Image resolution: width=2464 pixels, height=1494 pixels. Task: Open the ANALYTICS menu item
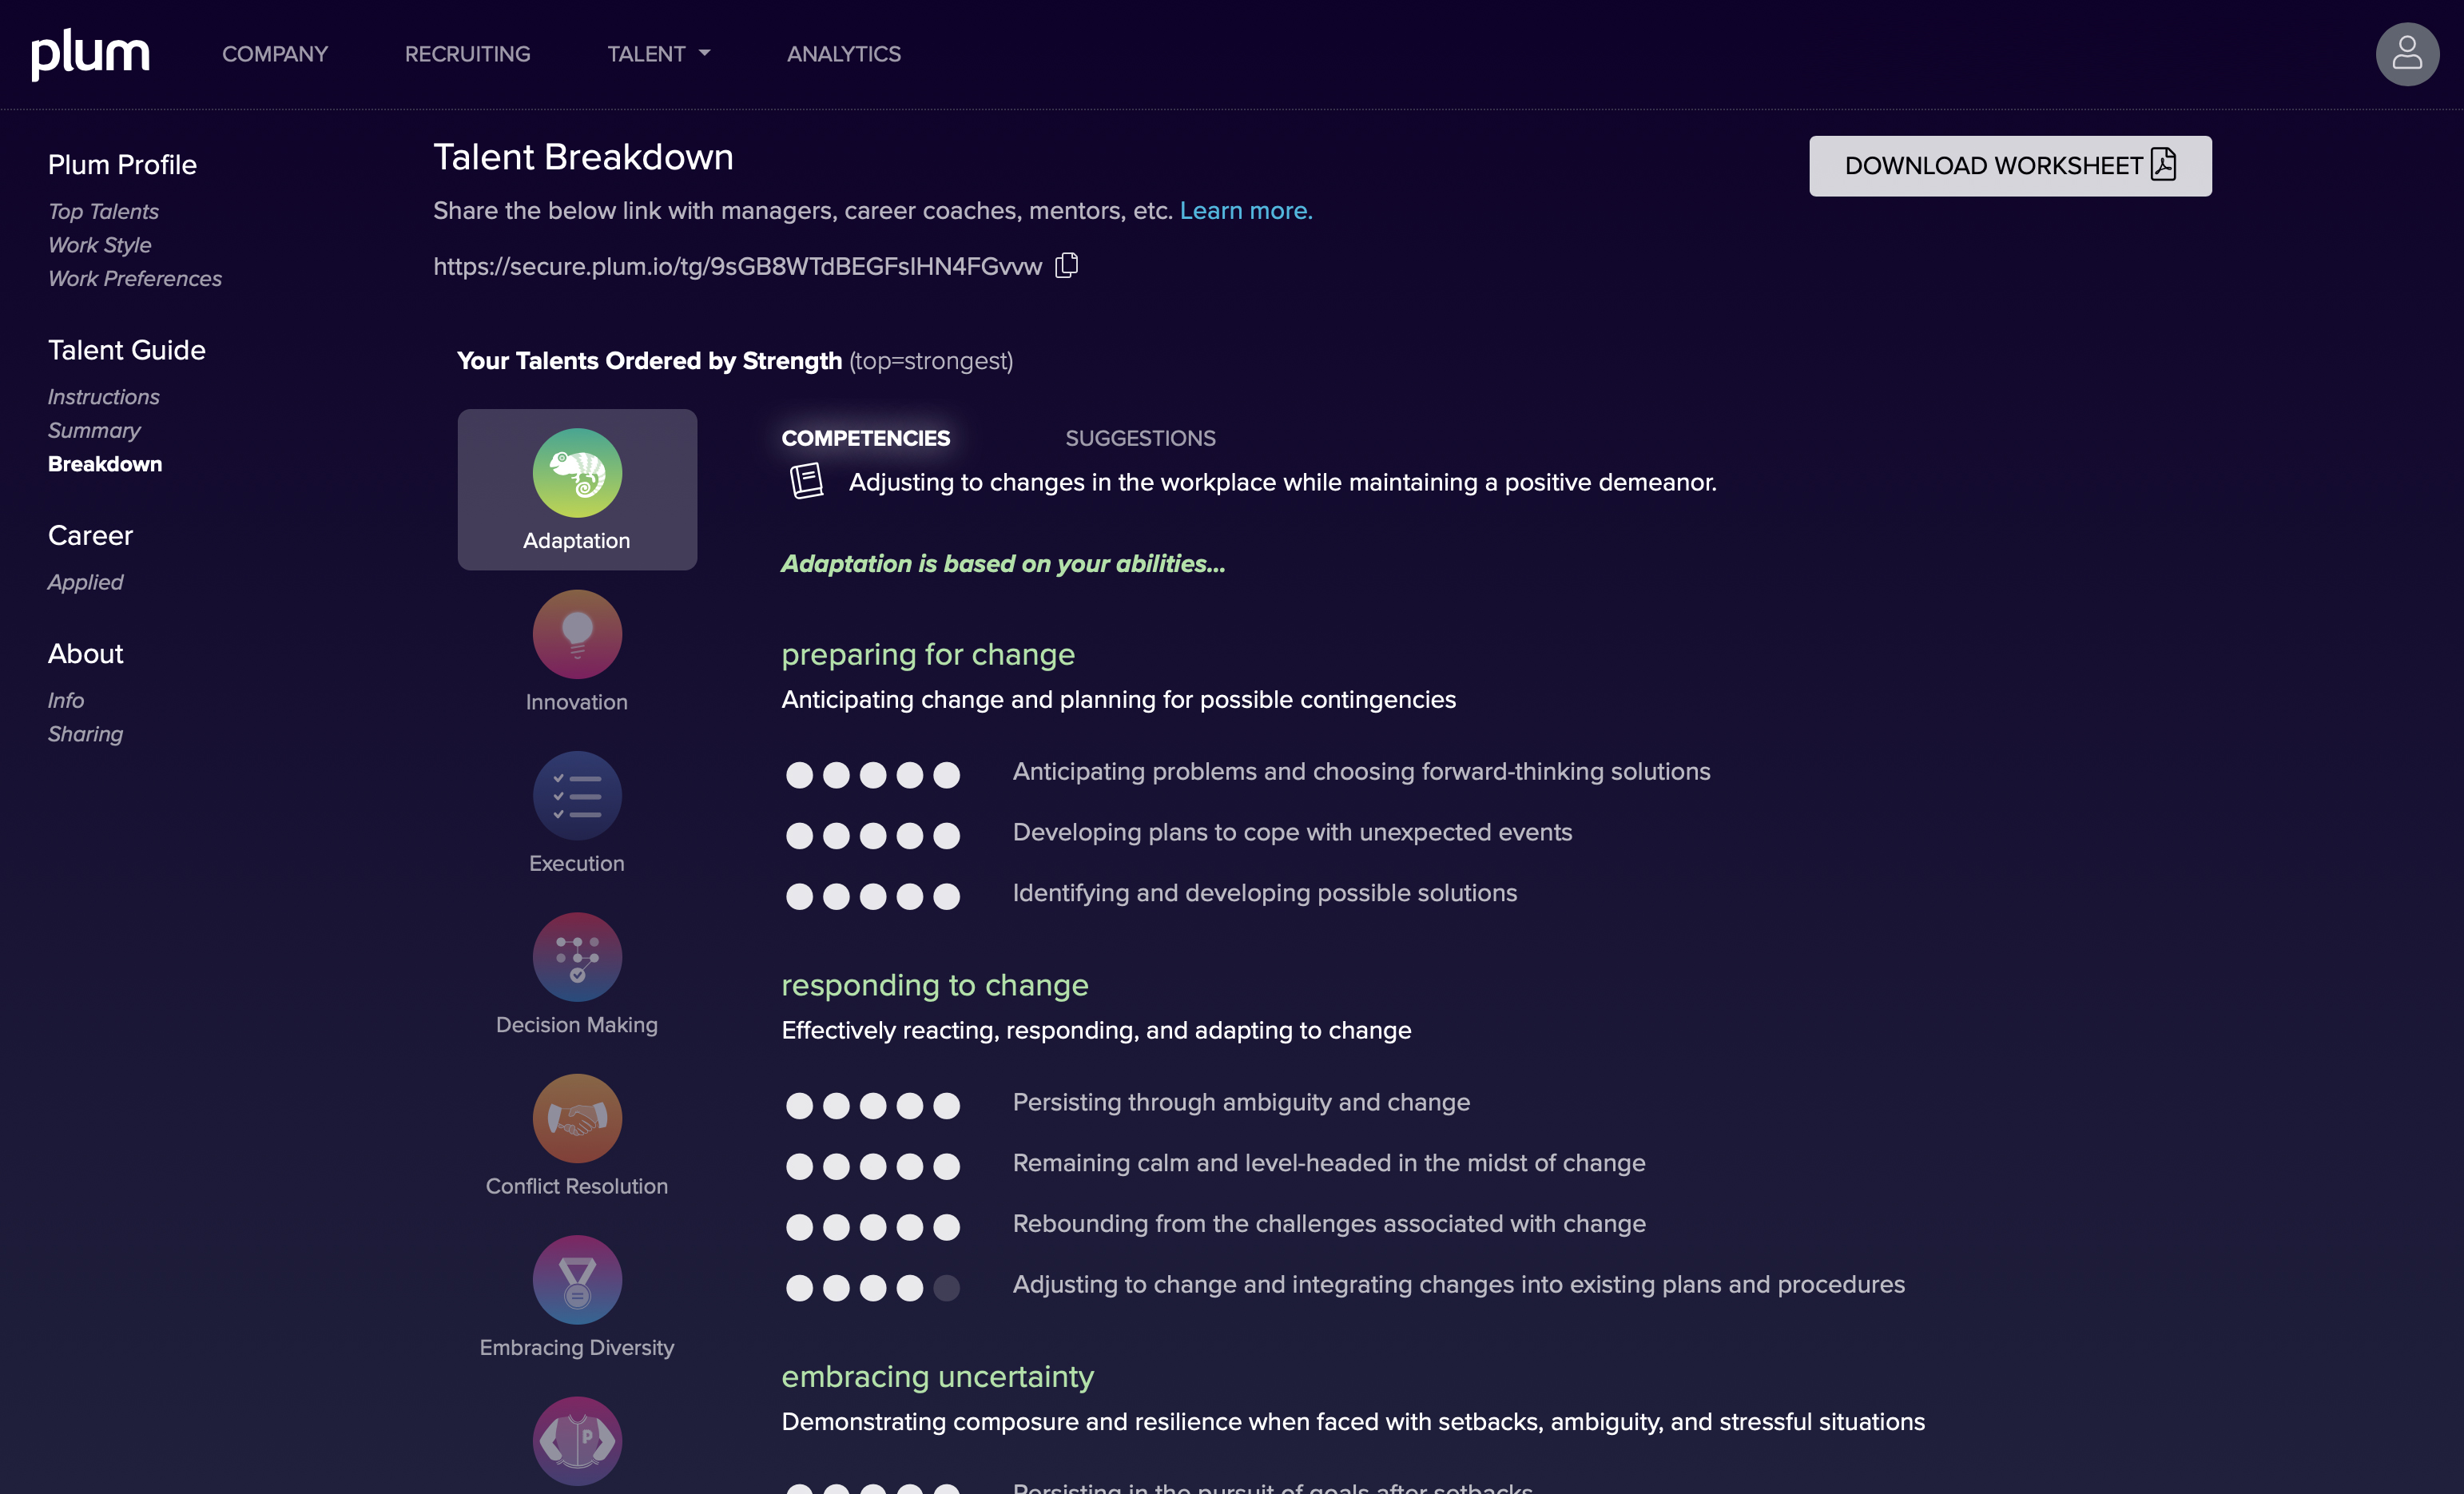coord(843,54)
